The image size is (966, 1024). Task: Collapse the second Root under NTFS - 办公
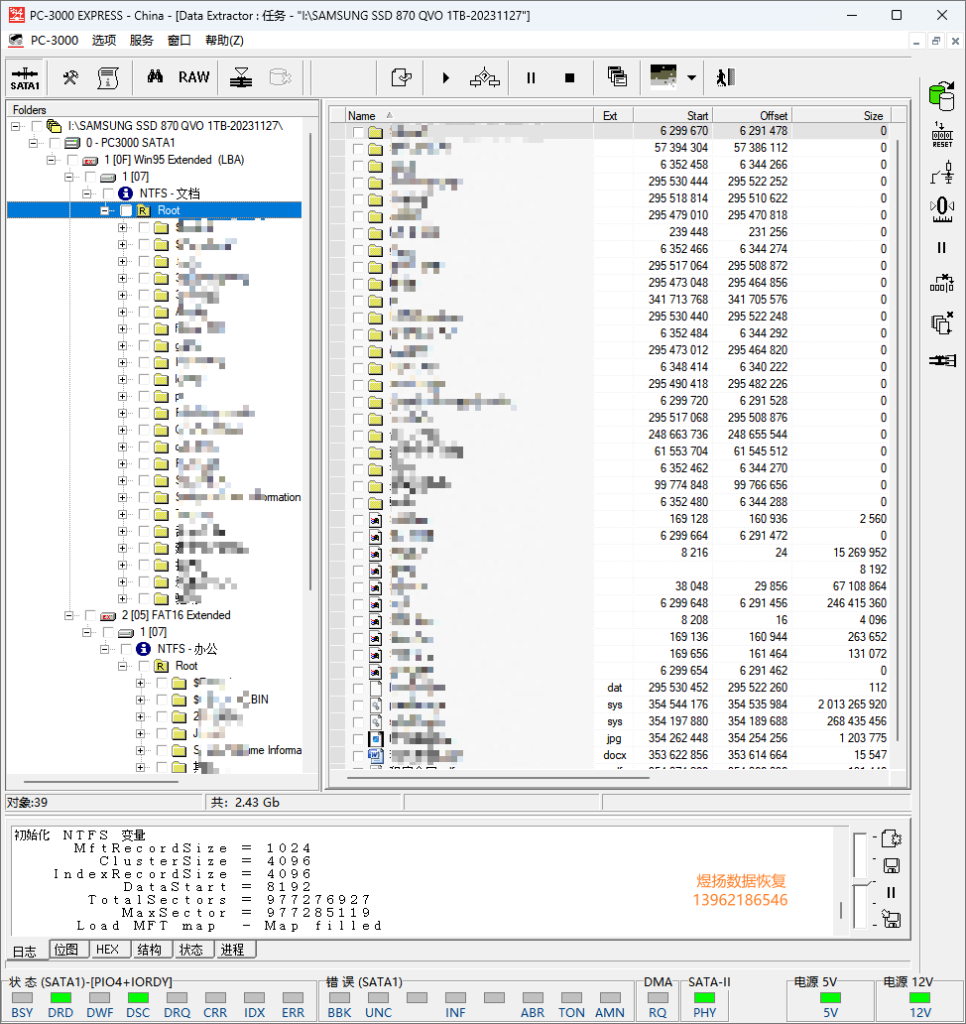coord(122,666)
